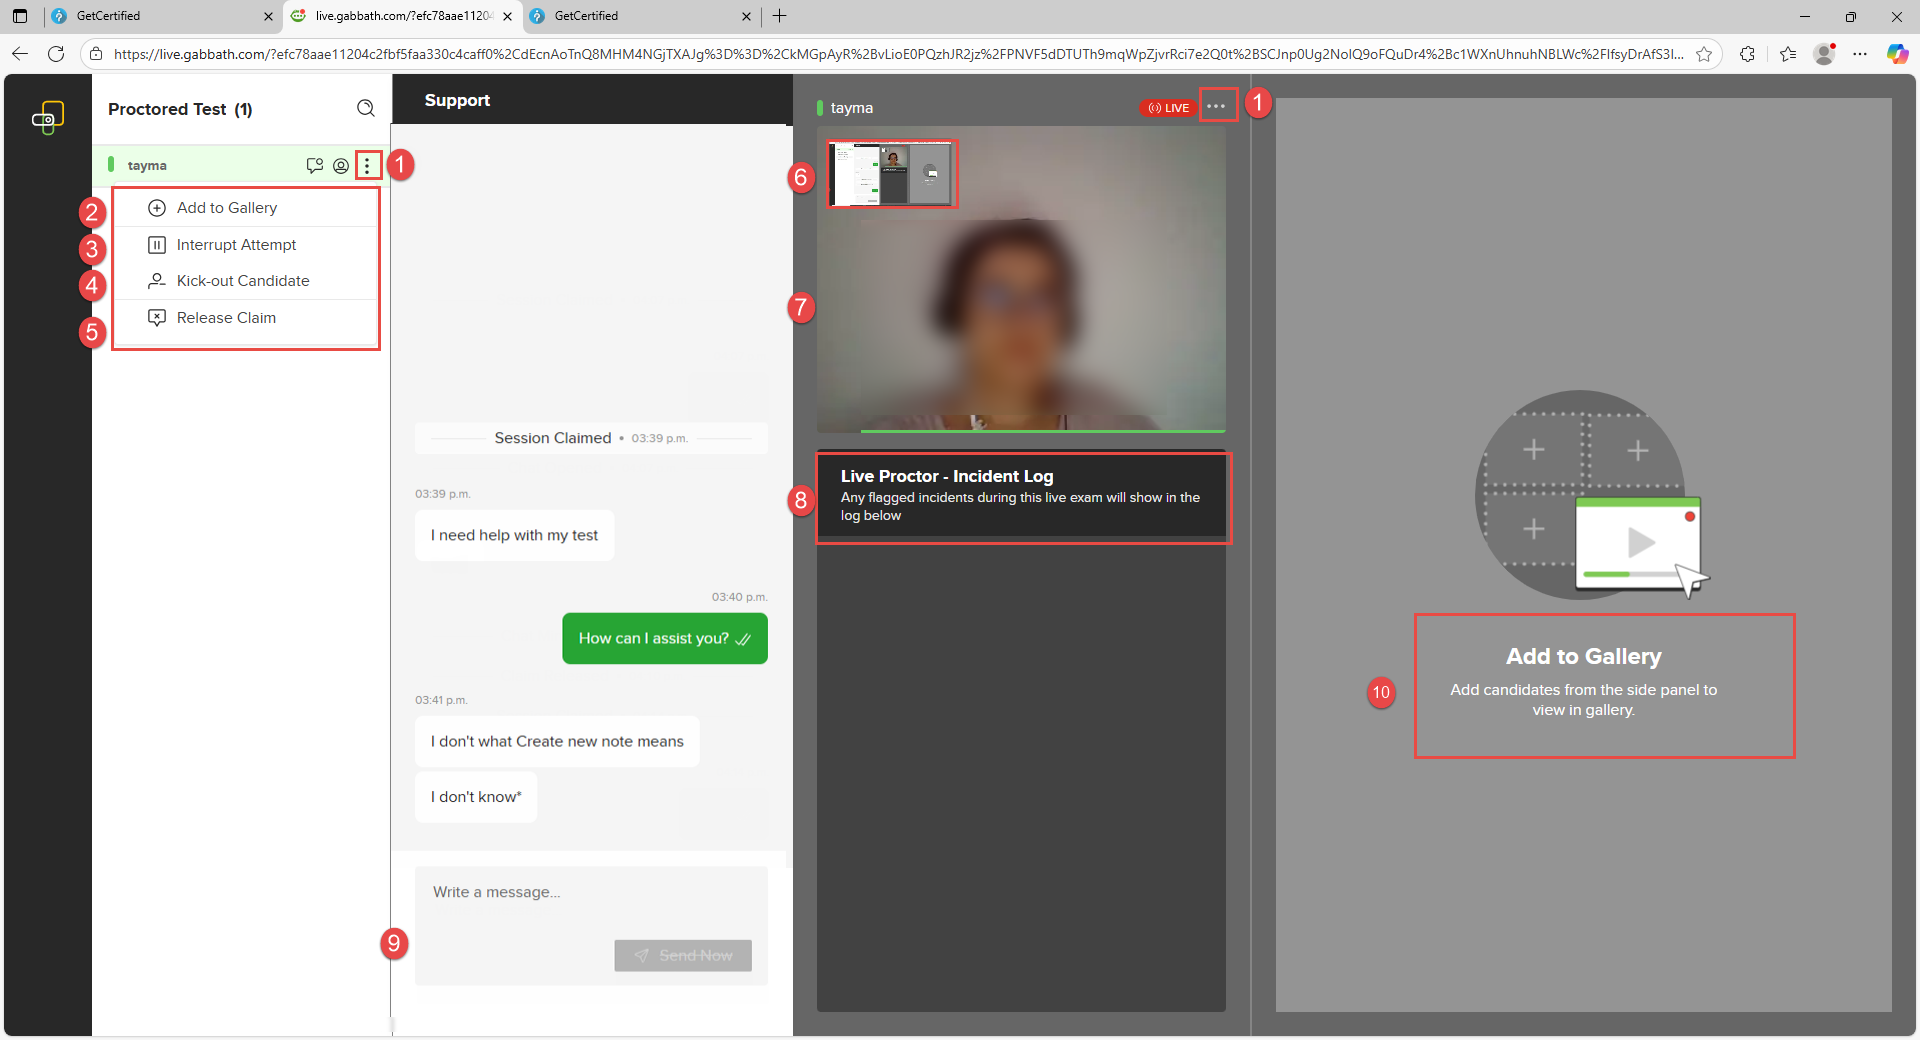Click the browser refresh icon
This screenshot has height=1040, width=1920.
pos(56,54)
